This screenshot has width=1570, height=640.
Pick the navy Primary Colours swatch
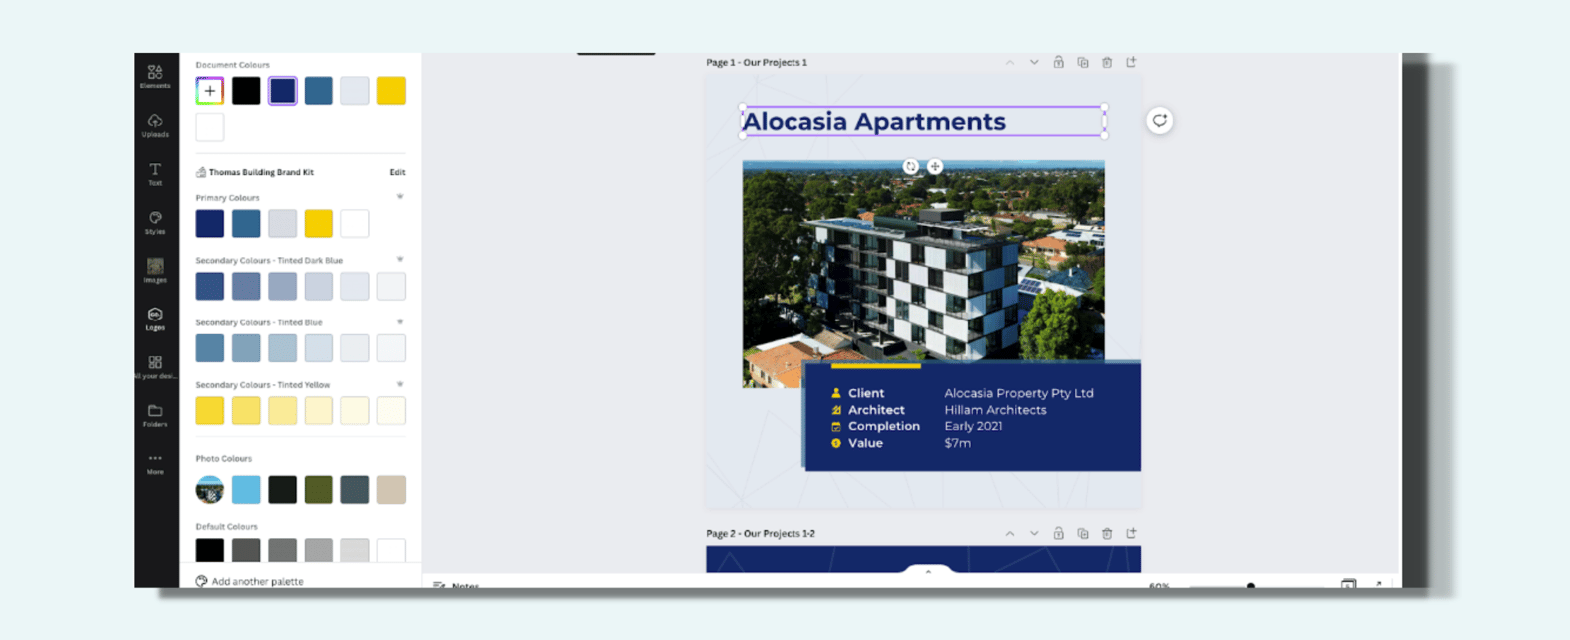[x=210, y=223]
